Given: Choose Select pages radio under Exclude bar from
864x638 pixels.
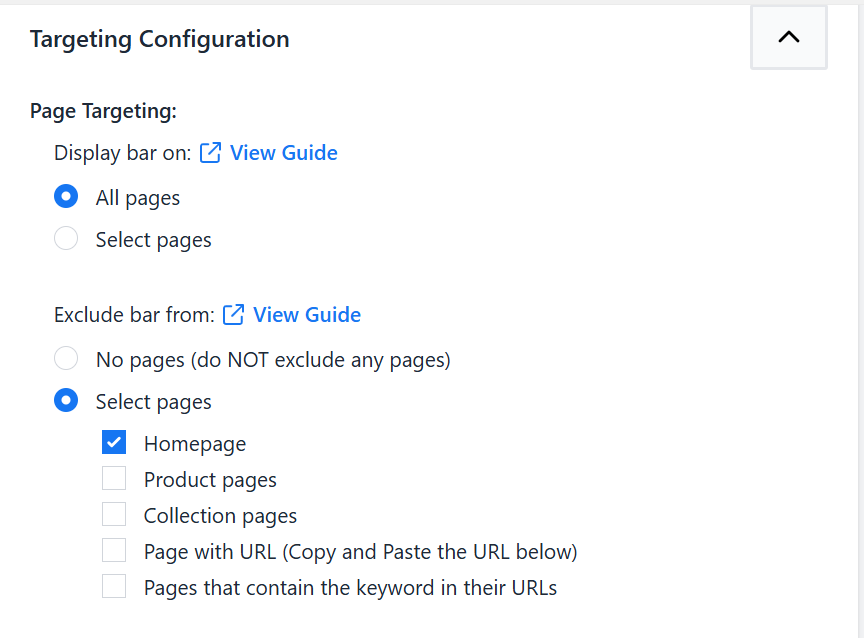Looking at the screenshot, I should coord(66,401).
